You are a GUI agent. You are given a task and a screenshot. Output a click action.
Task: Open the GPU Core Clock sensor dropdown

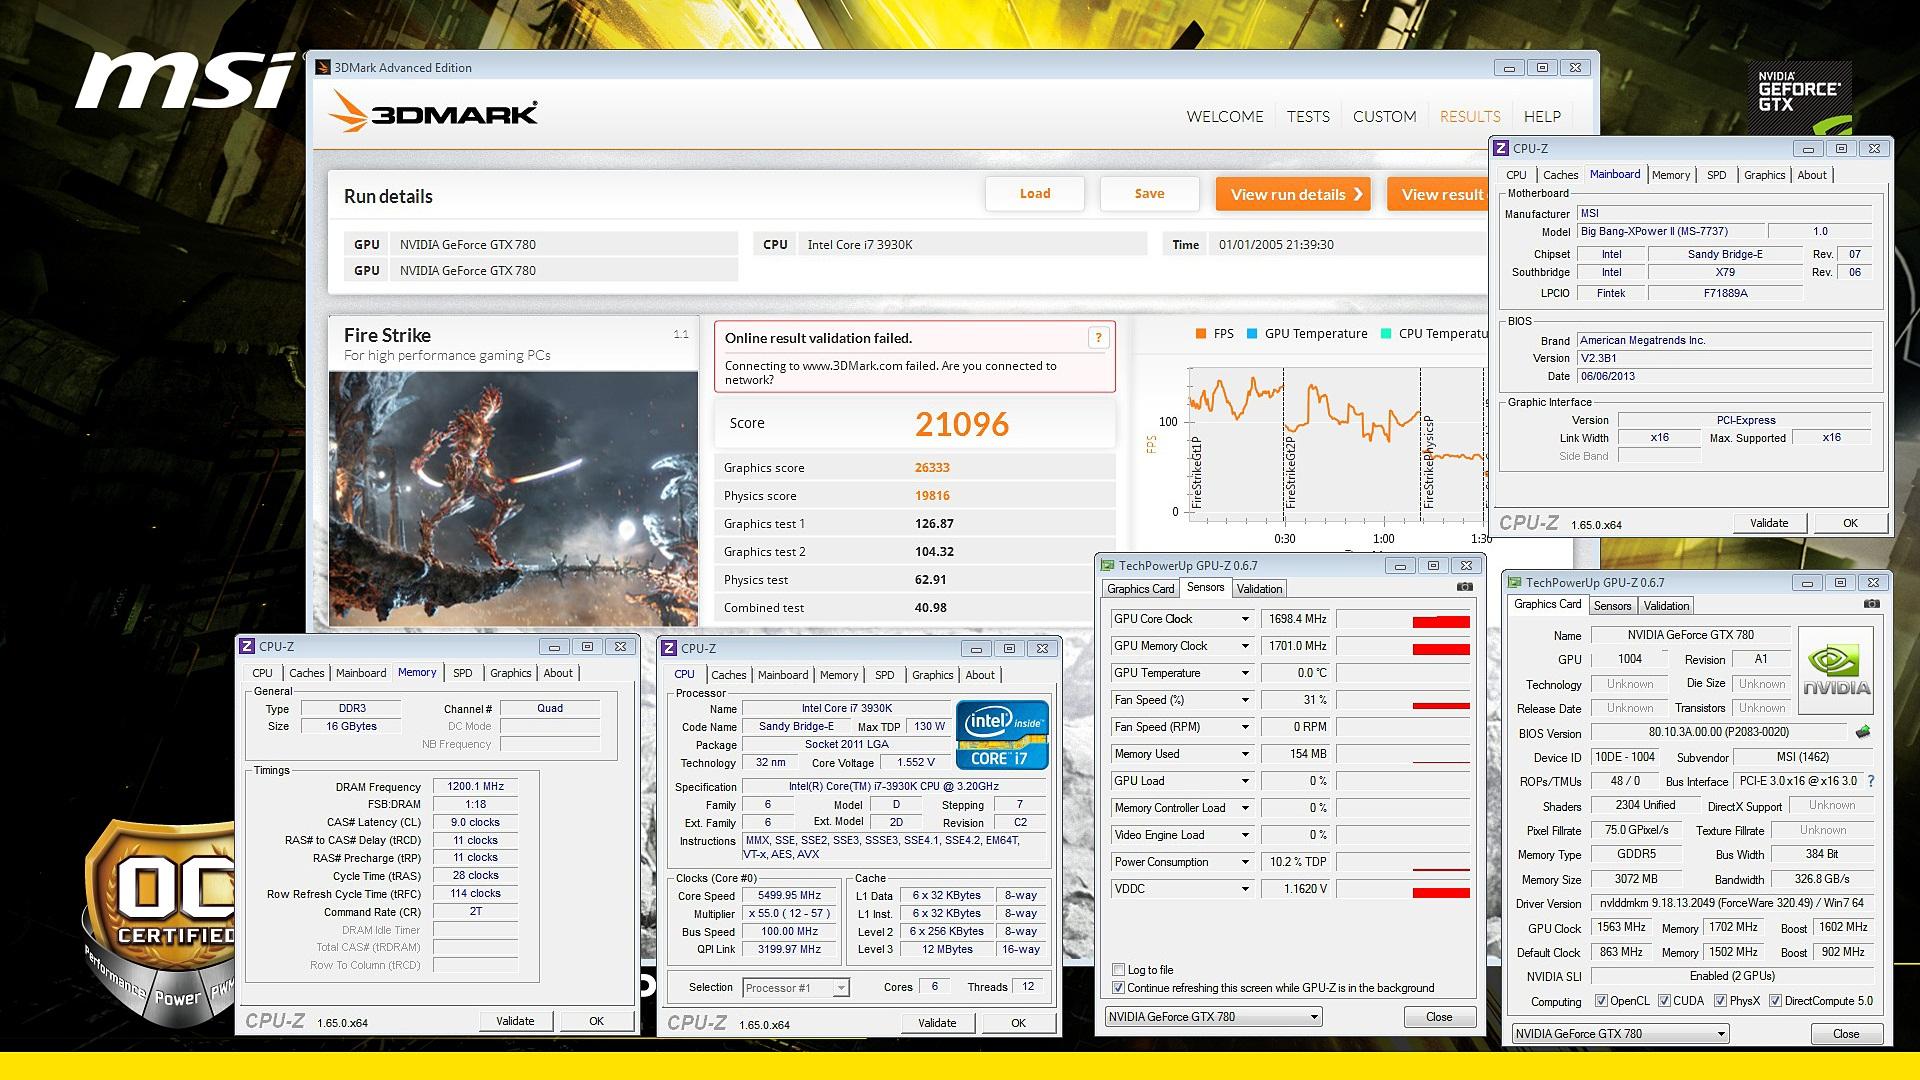(x=1245, y=619)
